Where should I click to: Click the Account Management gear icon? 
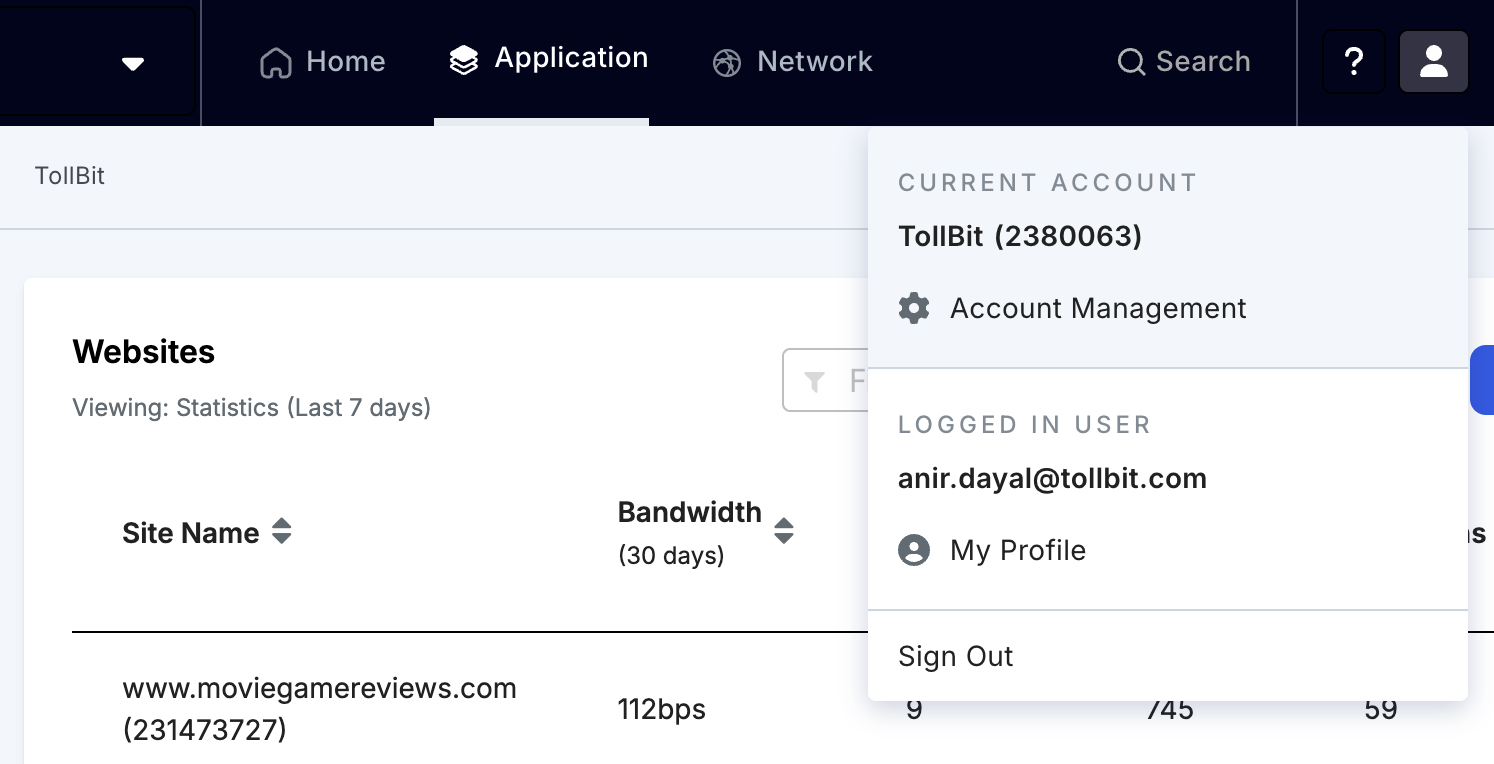coord(914,308)
